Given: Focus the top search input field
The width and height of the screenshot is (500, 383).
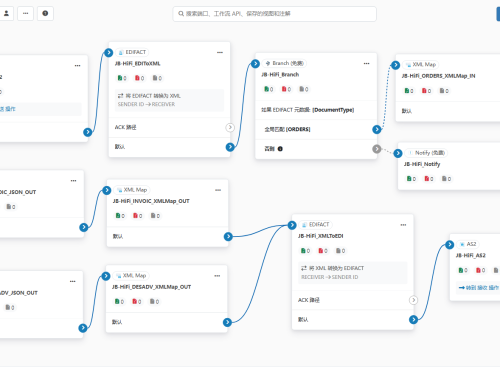Looking at the screenshot, I should coord(274,14).
